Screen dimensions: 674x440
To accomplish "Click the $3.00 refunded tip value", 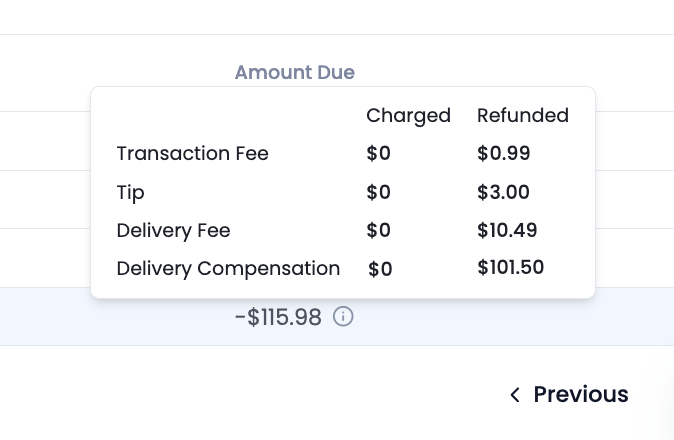I will (x=503, y=192).
